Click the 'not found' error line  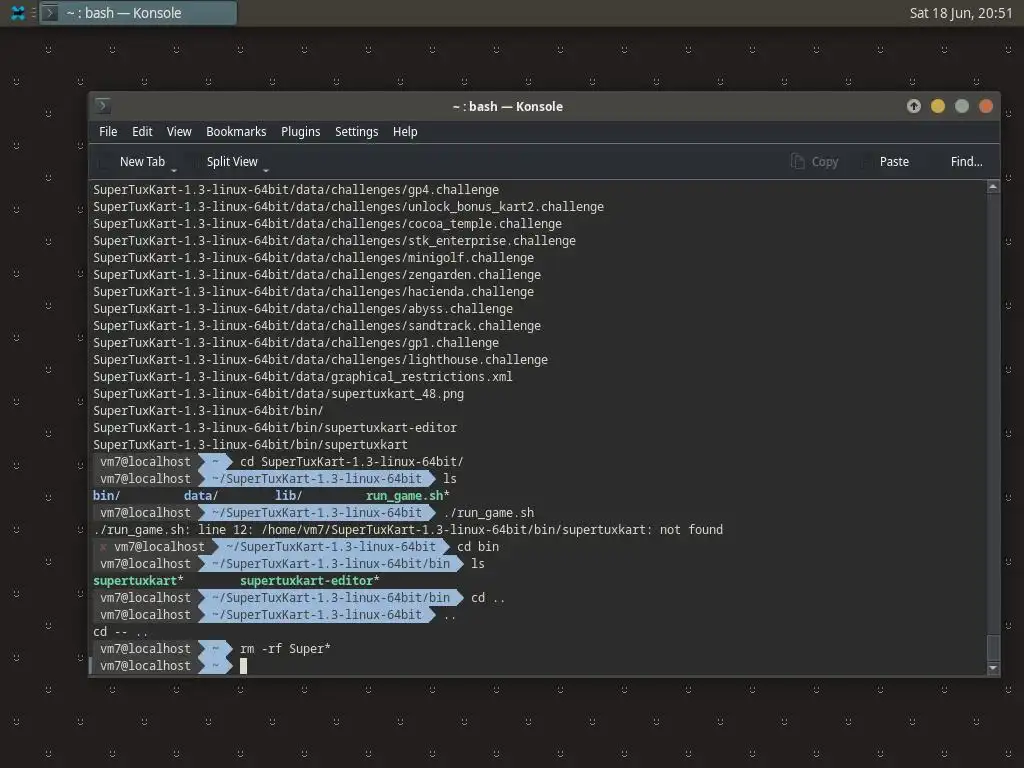click(408, 530)
